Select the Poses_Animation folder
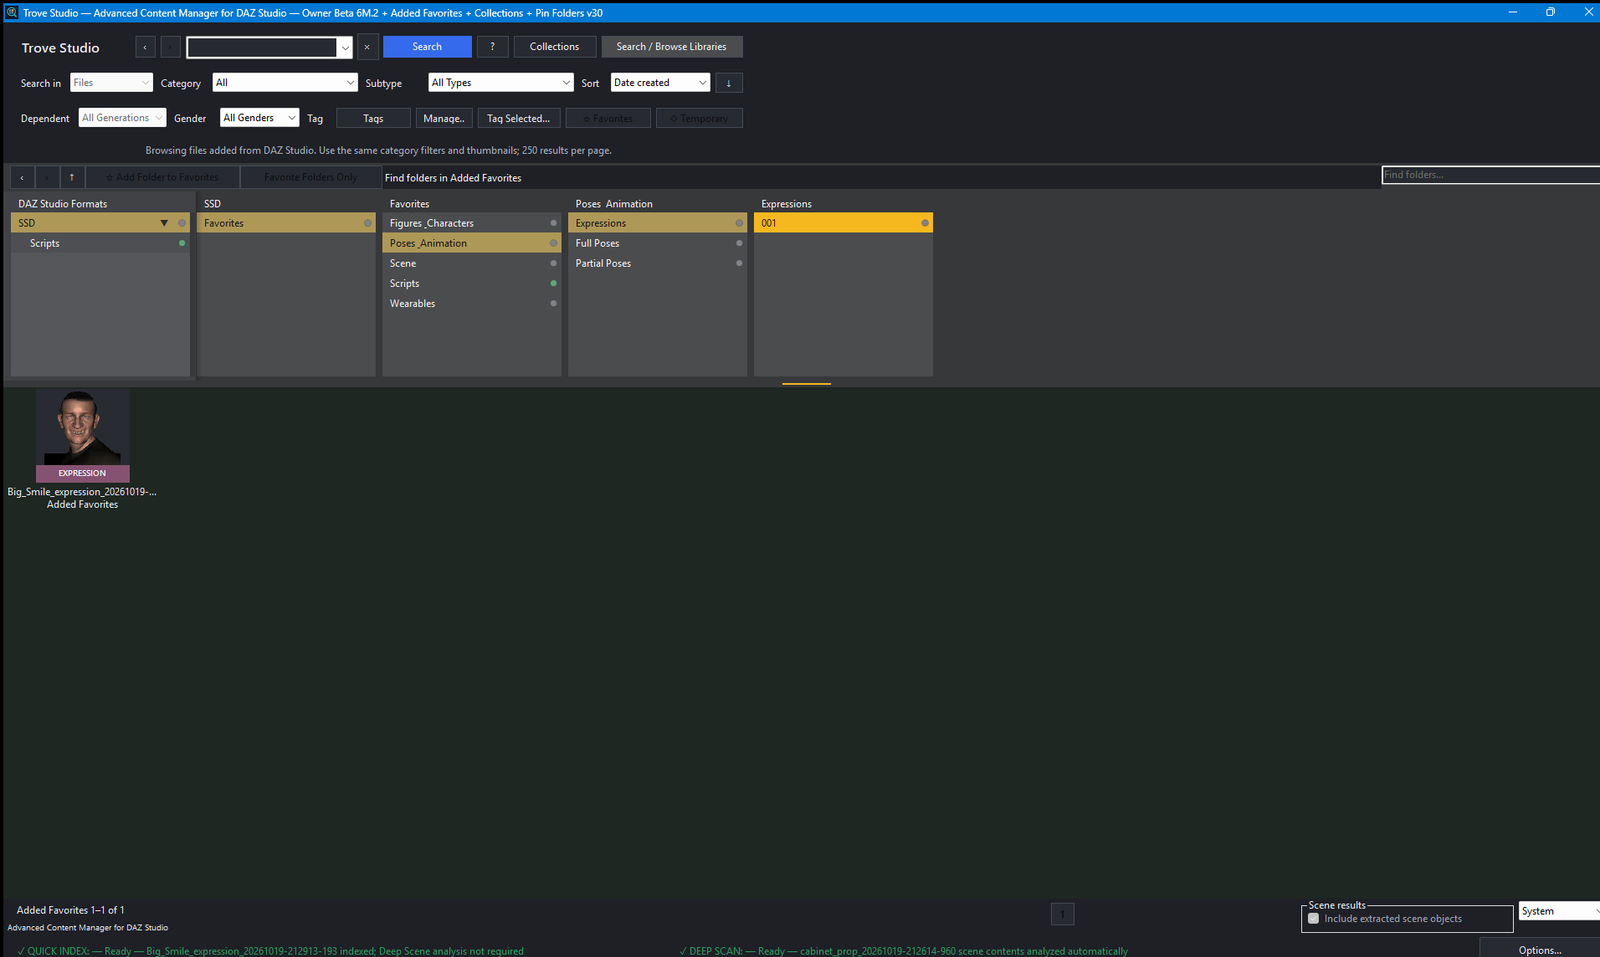The width and height of the screenshot is (1600, 957). tap(471, 243)
